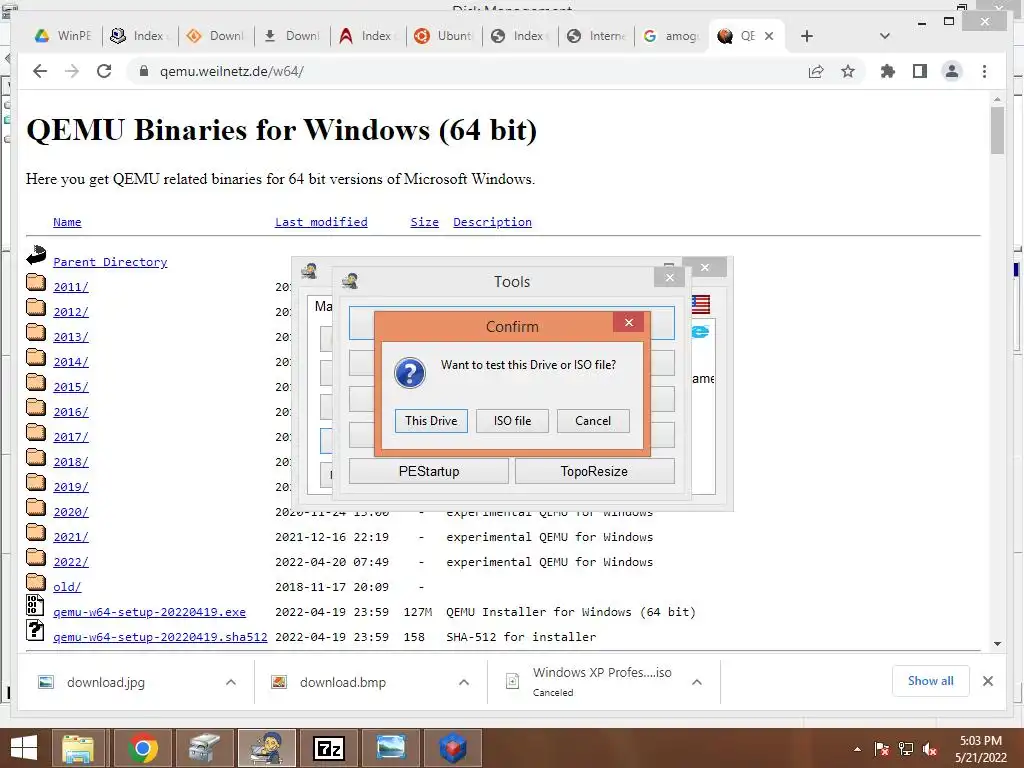Click the Parent Directory back-arrow icon
Image resolution: width=1024 pixels, height=768 pixels.
tap(36, 255)
